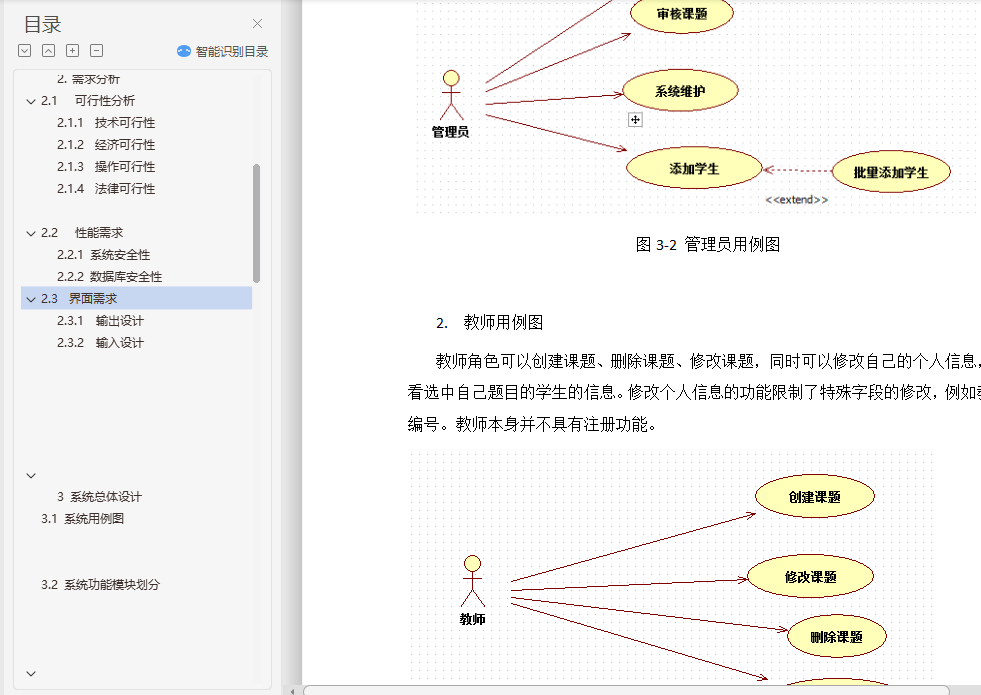The image size is (981, 695).
Task: Toggle the chevron at the outline bottom
Action: pyautogui.click(x=31, y=673)
